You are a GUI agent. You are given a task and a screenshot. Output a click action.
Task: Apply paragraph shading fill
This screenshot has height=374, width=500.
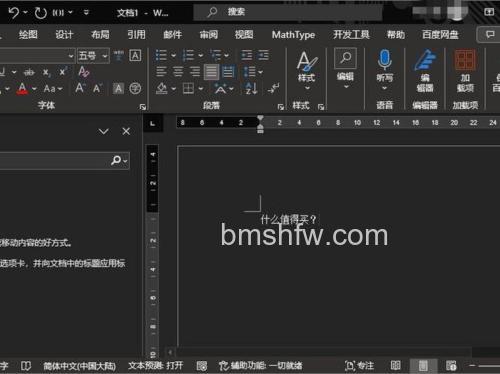click(x=162, y=88)
